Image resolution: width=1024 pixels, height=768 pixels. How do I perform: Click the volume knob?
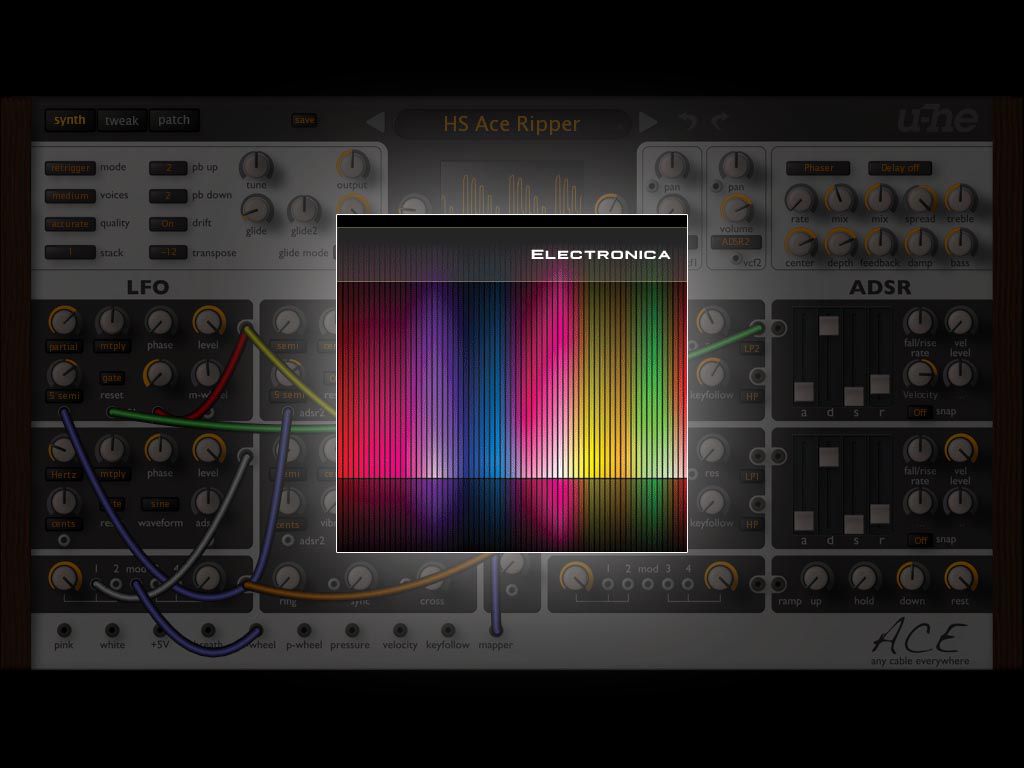(x=736, y=210)
